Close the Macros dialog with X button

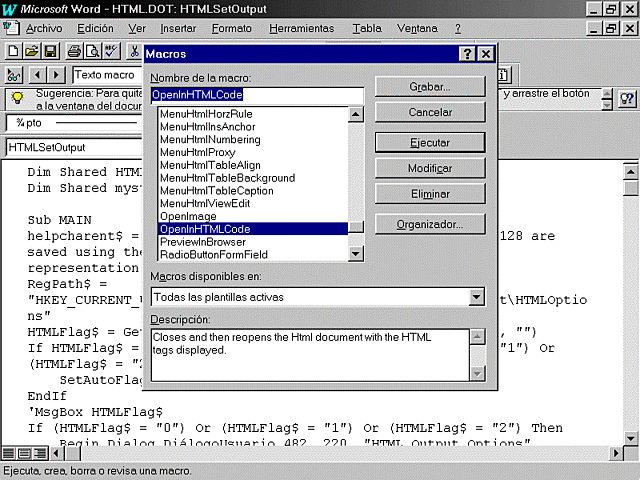click(x=486, y=54)
